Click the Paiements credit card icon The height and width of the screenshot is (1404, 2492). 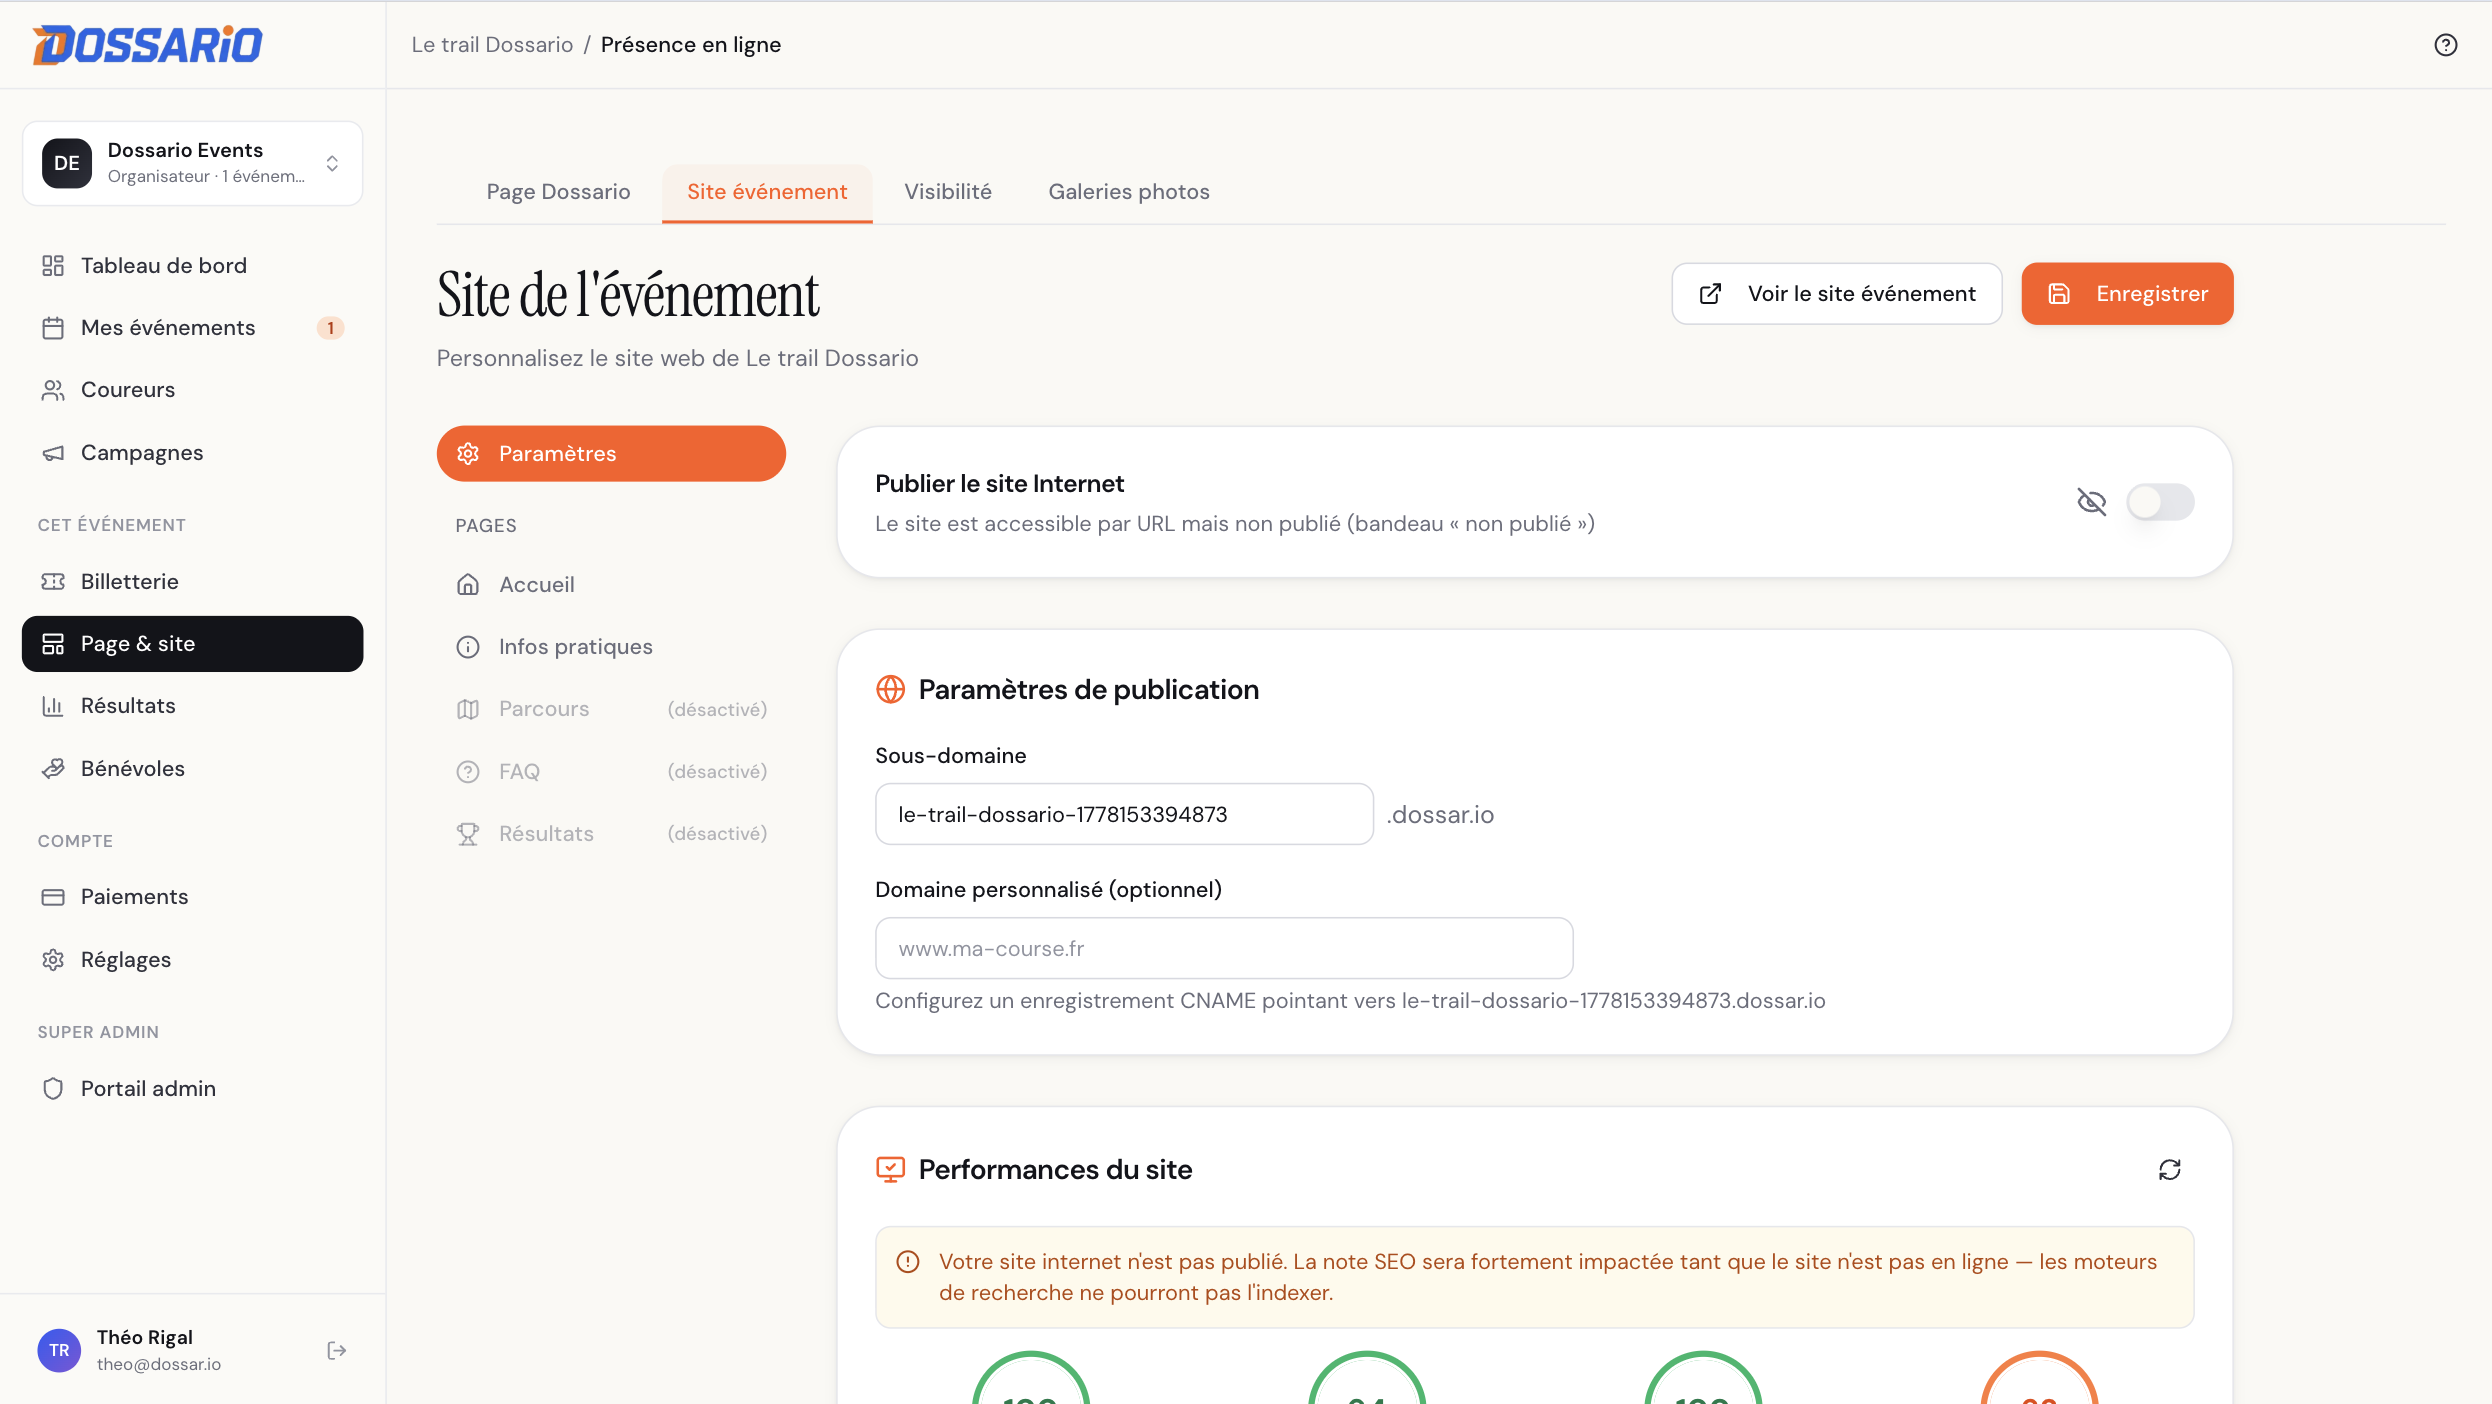tap(53, 897)
